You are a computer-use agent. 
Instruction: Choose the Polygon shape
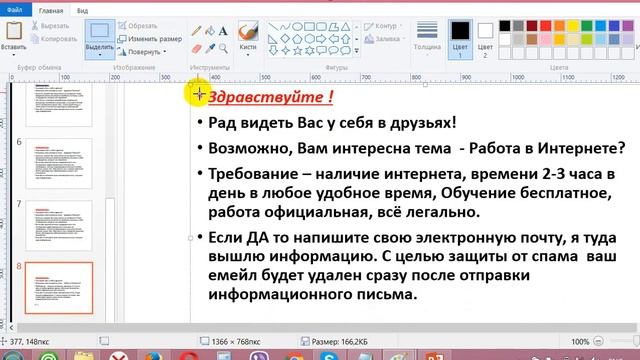(x=333, y=27)
